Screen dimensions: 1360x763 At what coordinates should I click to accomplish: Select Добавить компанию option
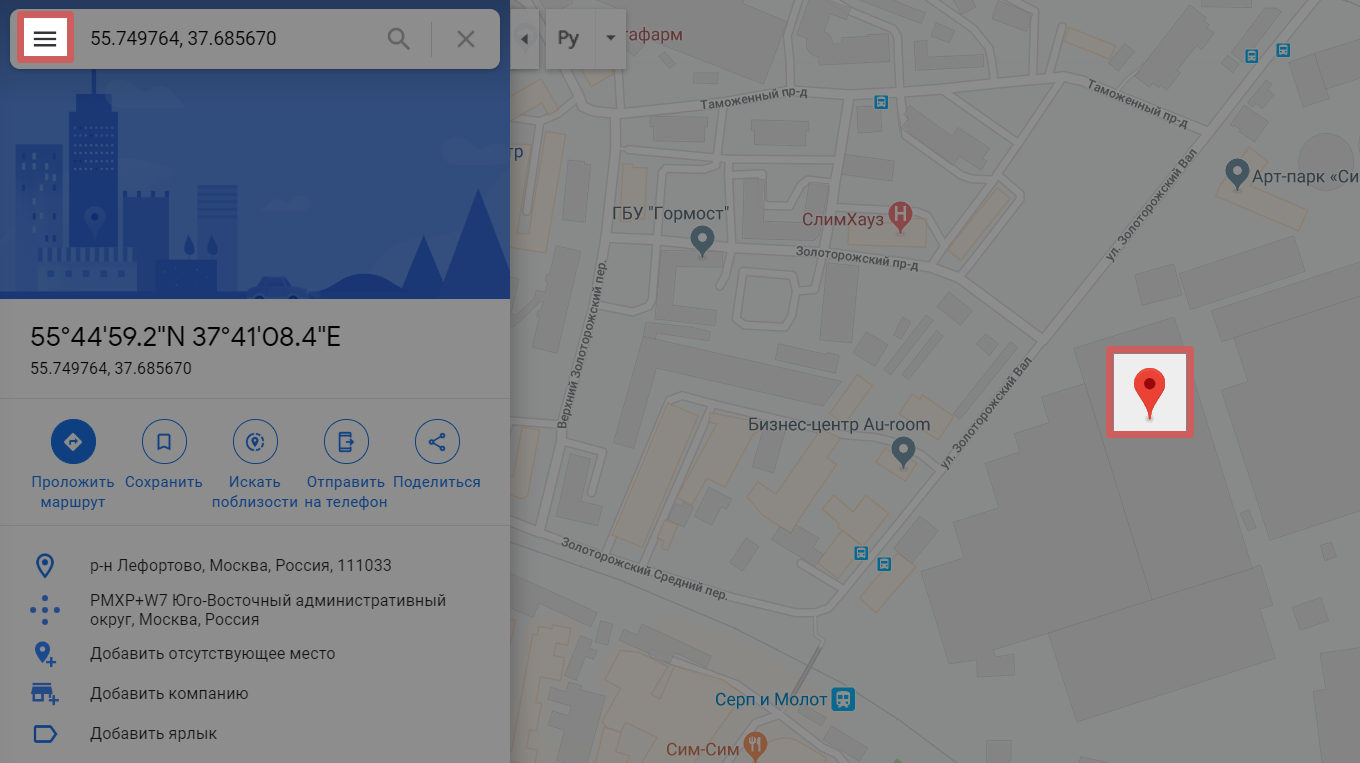tap(169, 694)
